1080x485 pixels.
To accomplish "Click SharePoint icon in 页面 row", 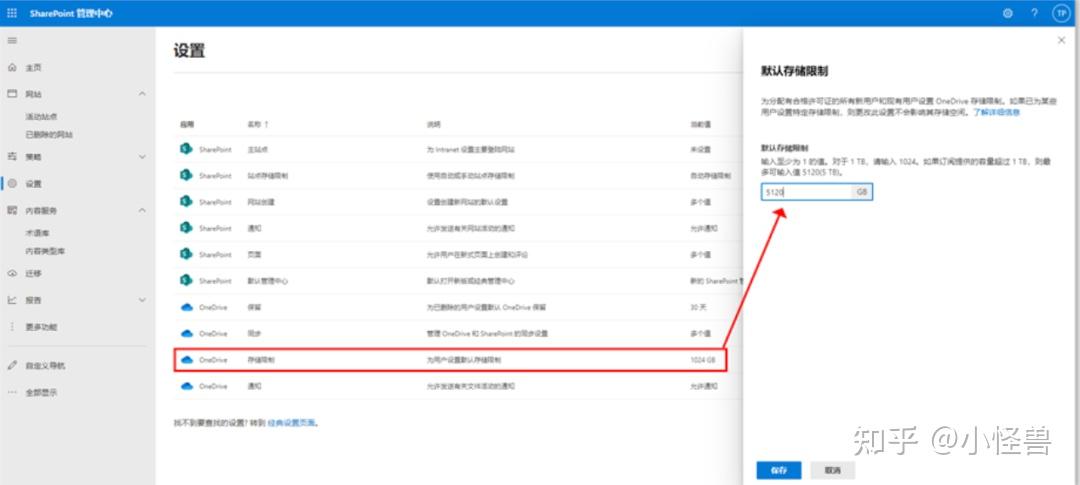I will pyautogui.click(x=185, y=254).
